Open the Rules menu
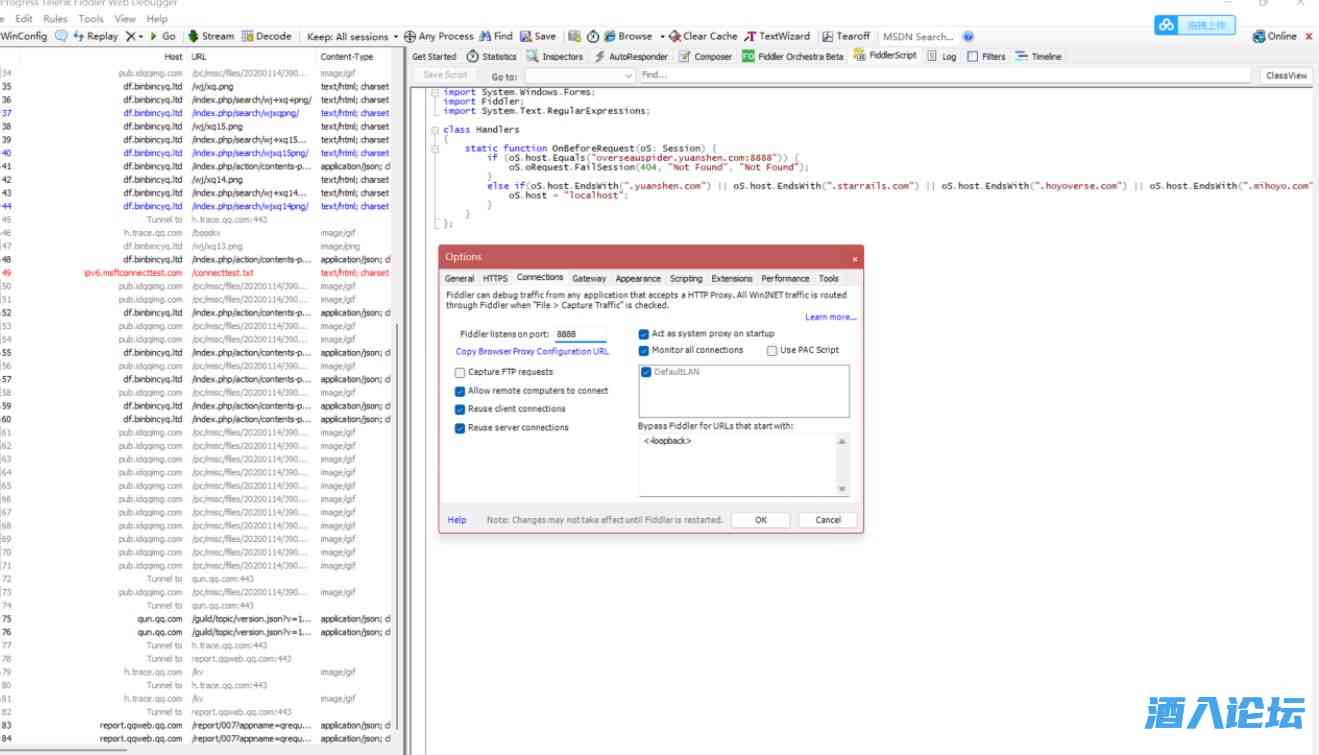Image resolution: width=1319 pixels, height=755 pixels. pyautogui.click(x=55, y=19)
